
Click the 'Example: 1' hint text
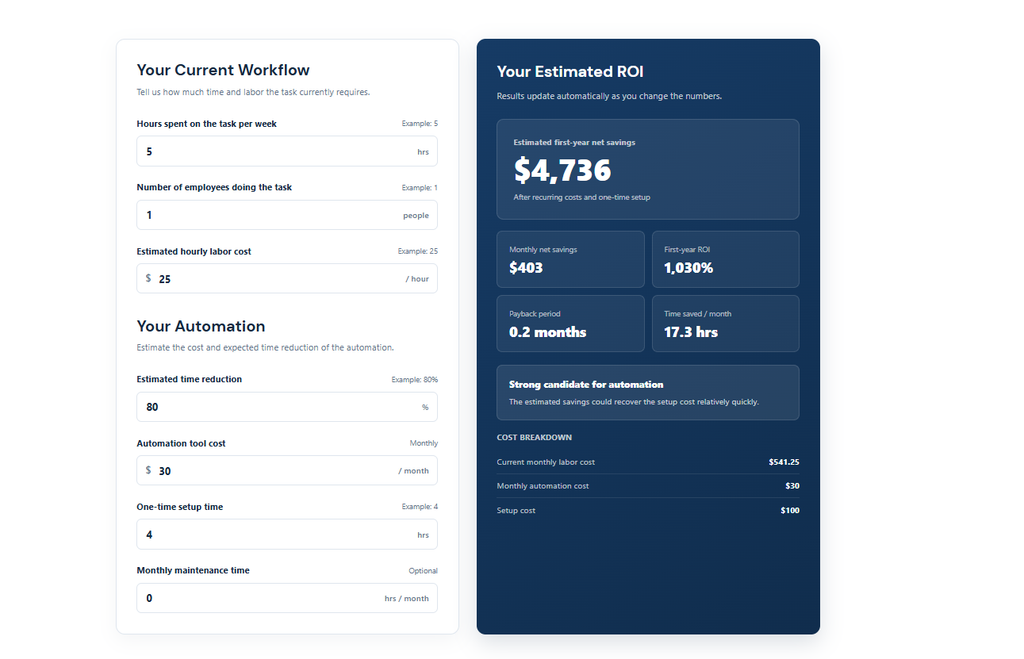click(x=419, y=187)
